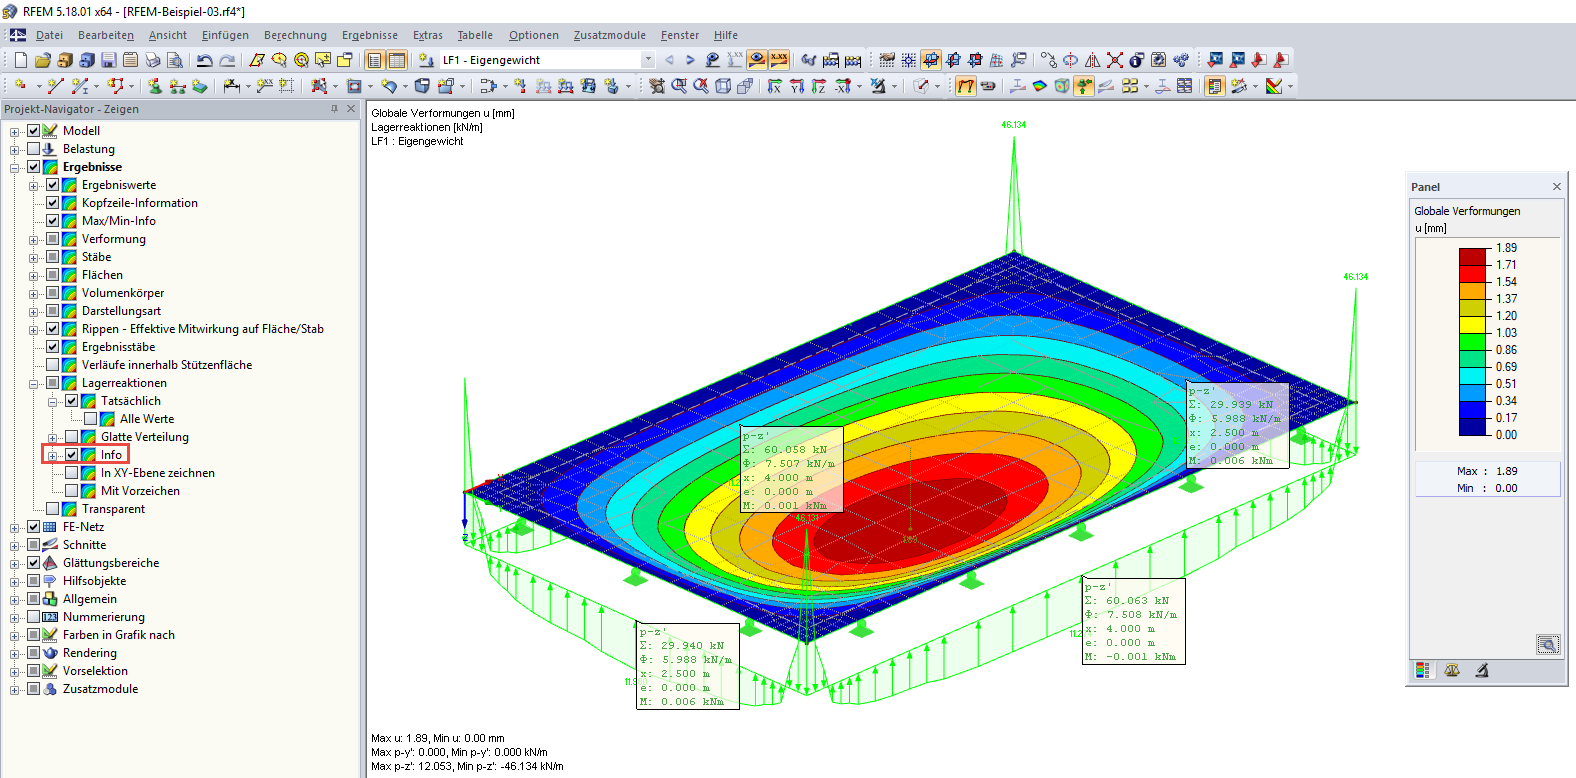
Task: Open a file with the folder icon
Action: point(43,60)
